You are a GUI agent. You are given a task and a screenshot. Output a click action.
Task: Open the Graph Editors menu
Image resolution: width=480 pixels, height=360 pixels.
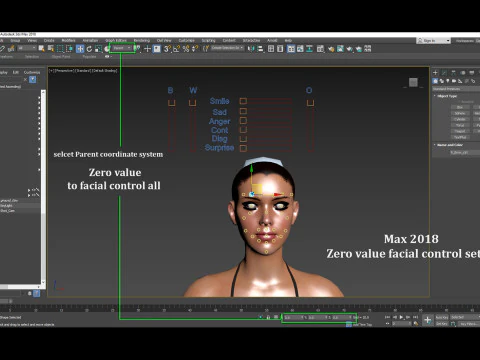point(116,41)
